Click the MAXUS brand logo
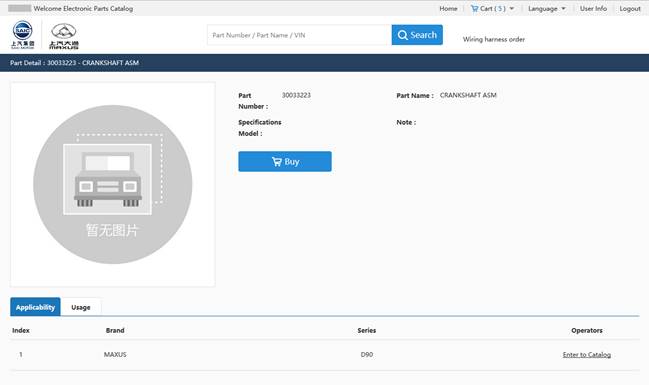The image size is (649, 385). pos(64,36)
